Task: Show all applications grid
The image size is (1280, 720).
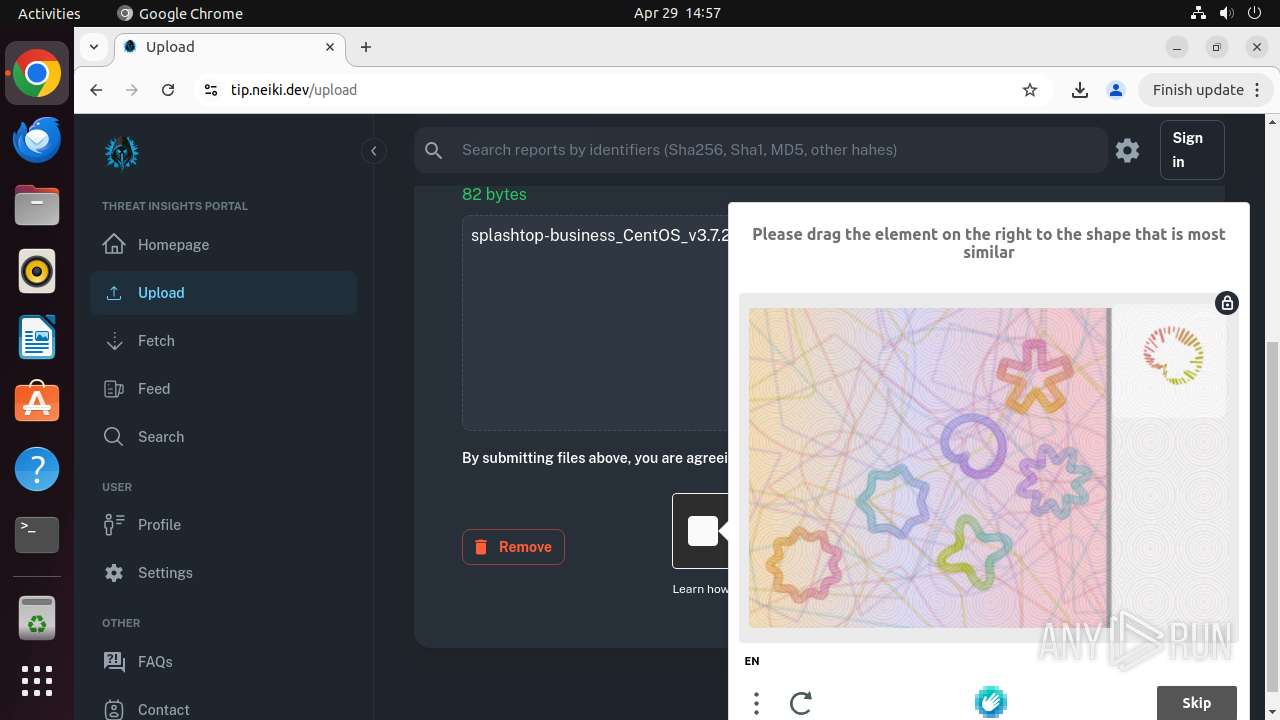Action: tap(37, 681)
